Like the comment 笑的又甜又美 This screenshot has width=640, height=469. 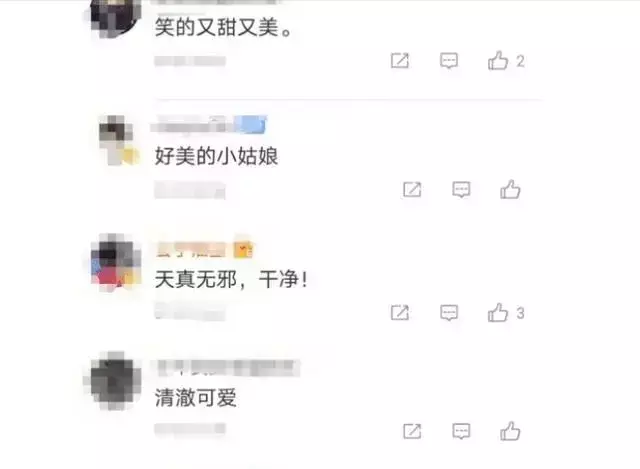tap(498, 61)
